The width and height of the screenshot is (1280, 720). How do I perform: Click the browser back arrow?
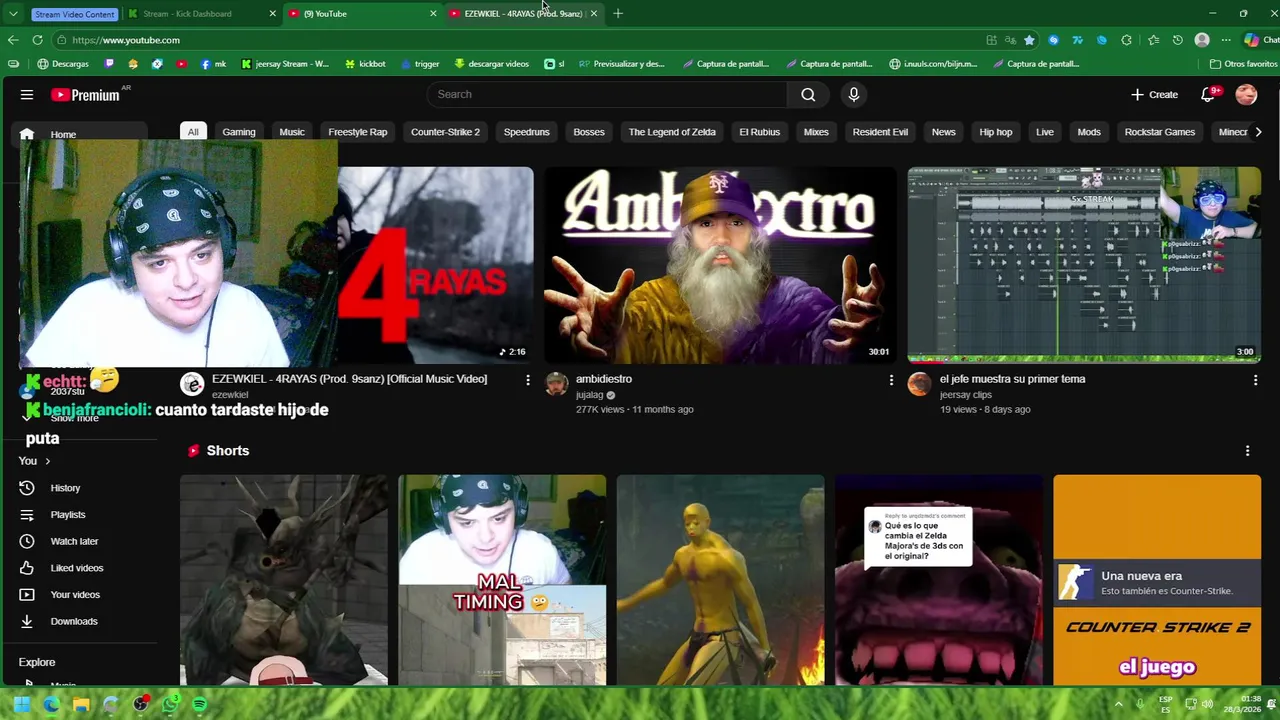(x=13, y=40)
